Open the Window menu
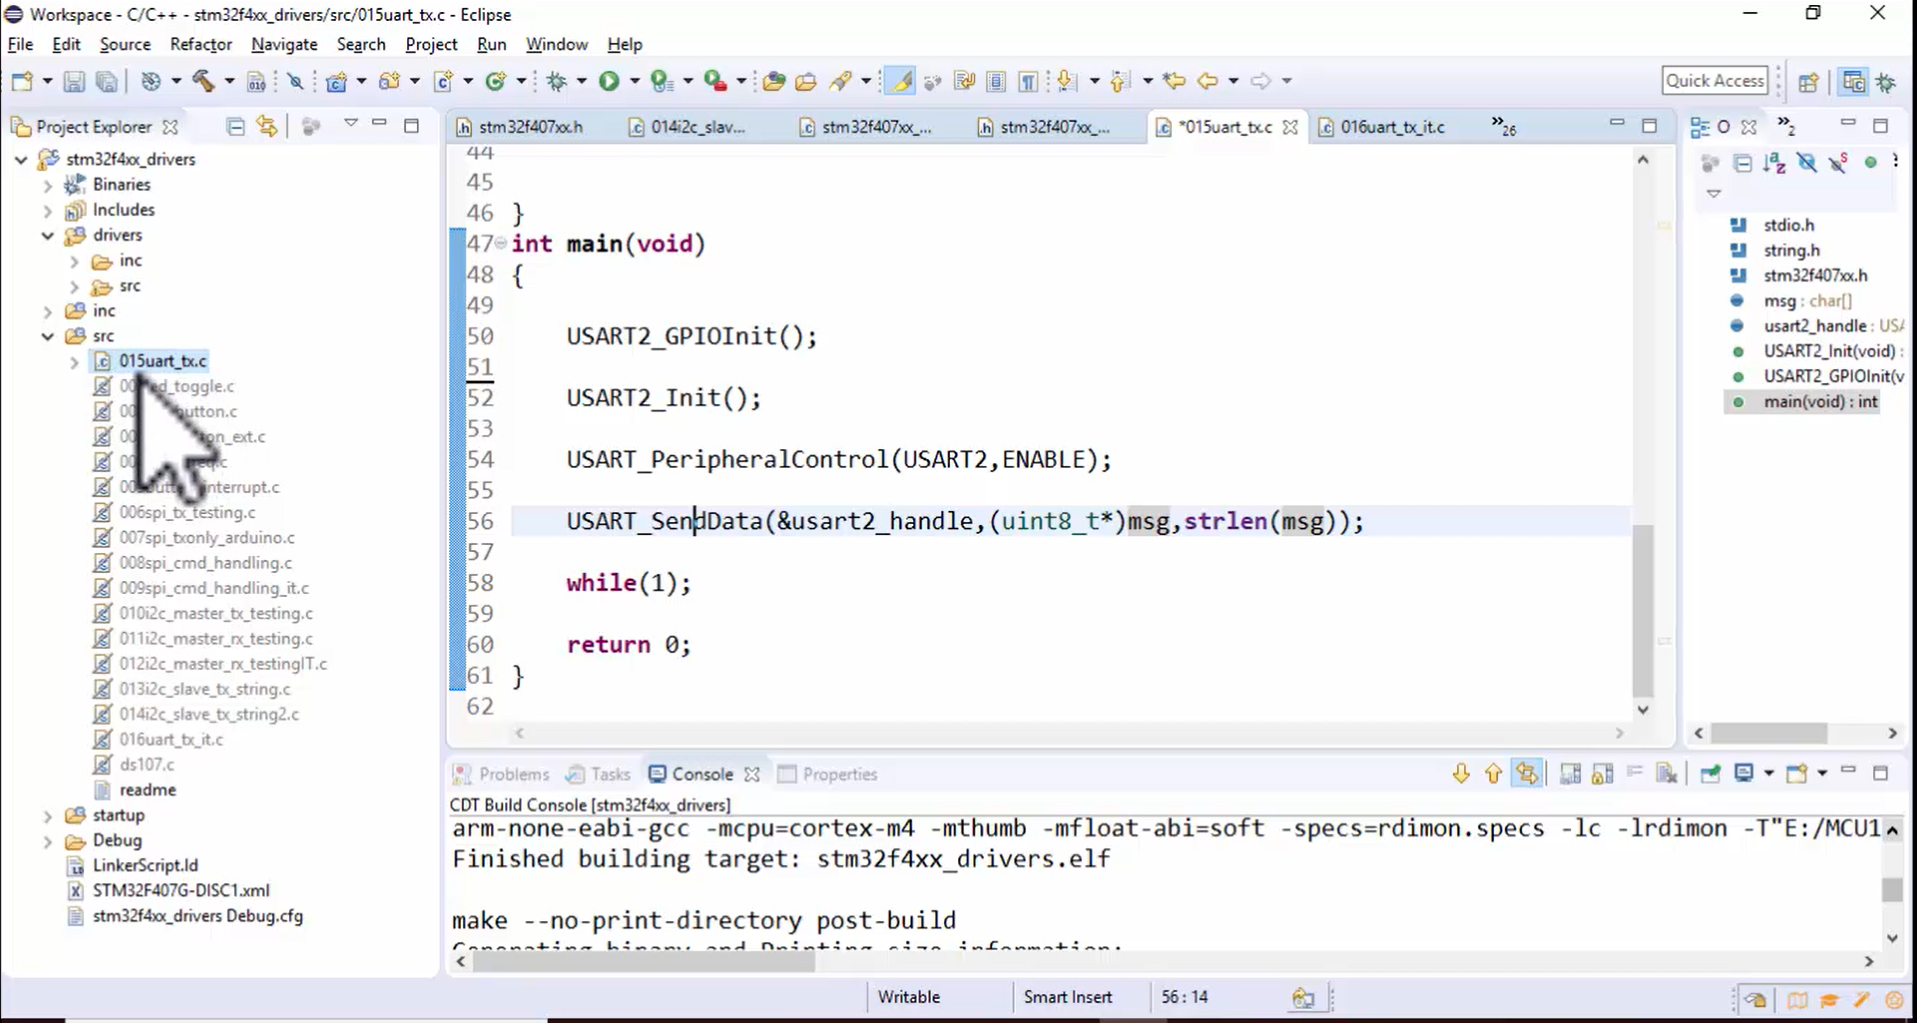Viewport: 1917px width, 1023px height. [x=556, y=44]
